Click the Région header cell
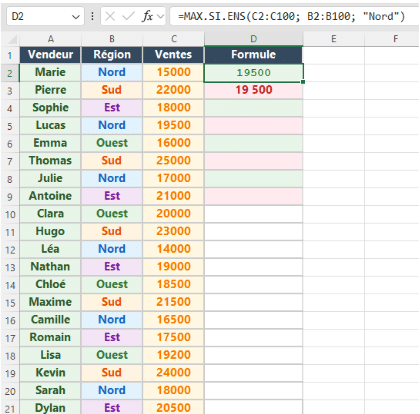 click(x=112, y=55)
